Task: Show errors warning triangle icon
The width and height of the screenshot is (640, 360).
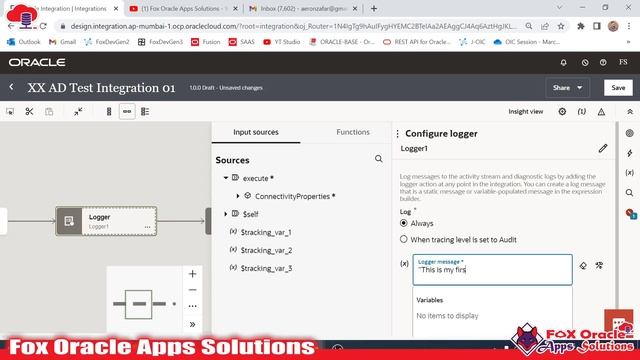Action: click(x=601, y=111)
